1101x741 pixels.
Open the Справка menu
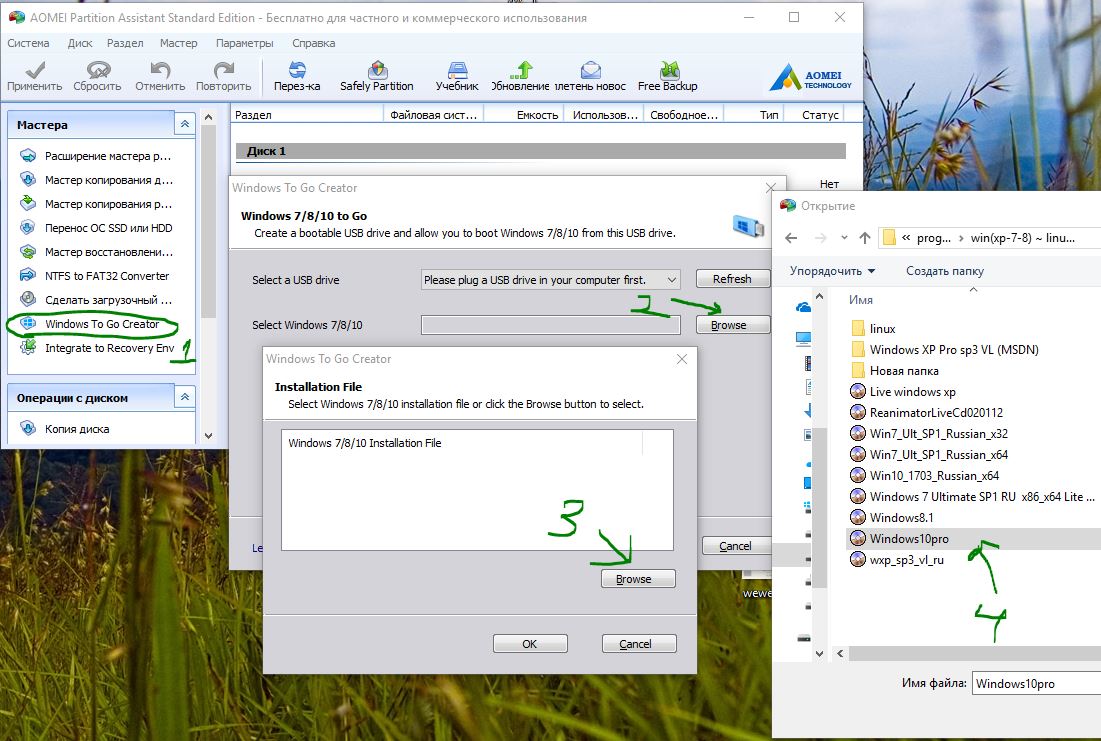click(313, 43)
